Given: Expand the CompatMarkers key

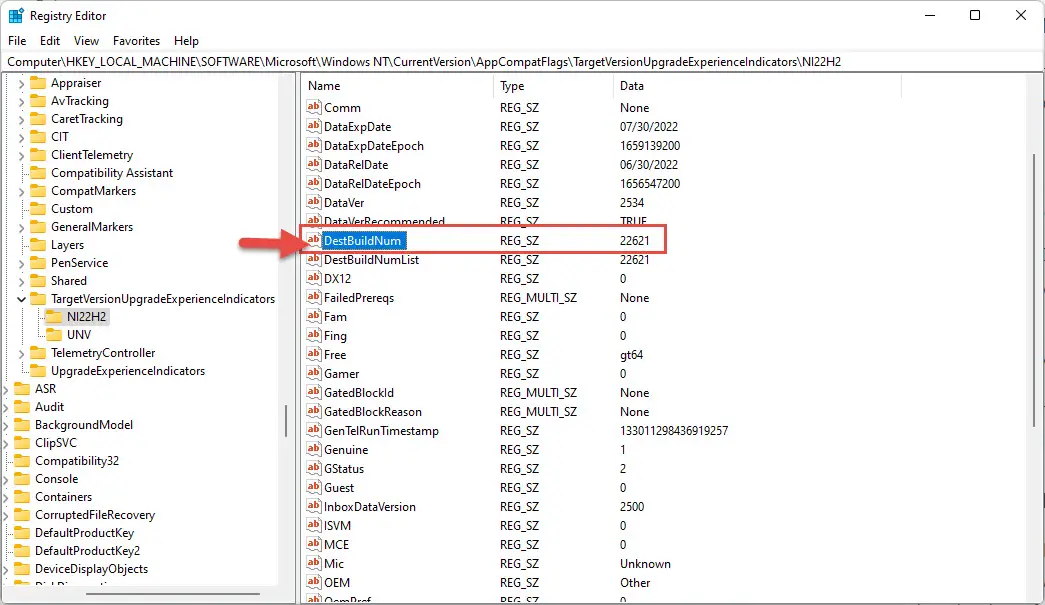Looking at the screenshot, I should pos(21,191).
